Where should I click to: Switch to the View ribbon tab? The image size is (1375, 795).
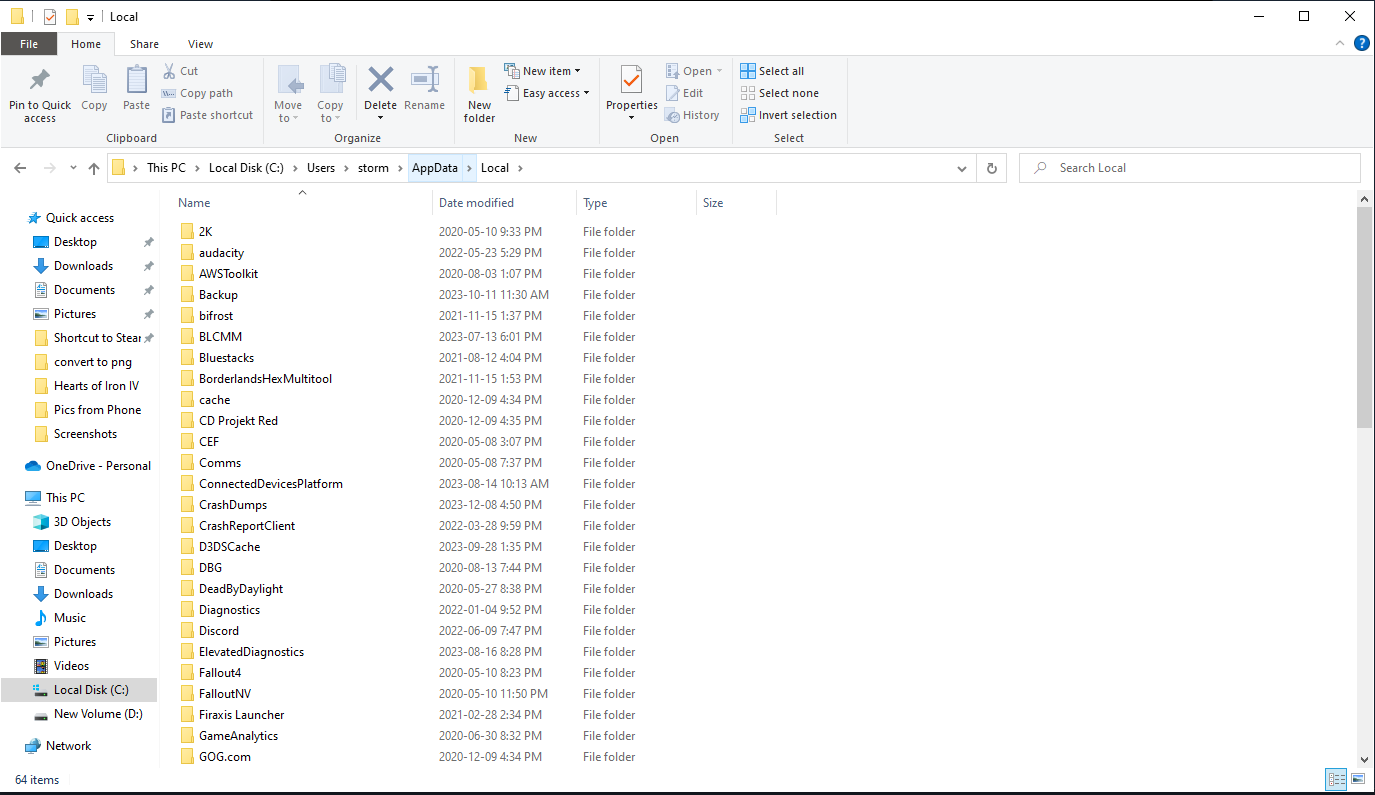(x=200, y=44)
